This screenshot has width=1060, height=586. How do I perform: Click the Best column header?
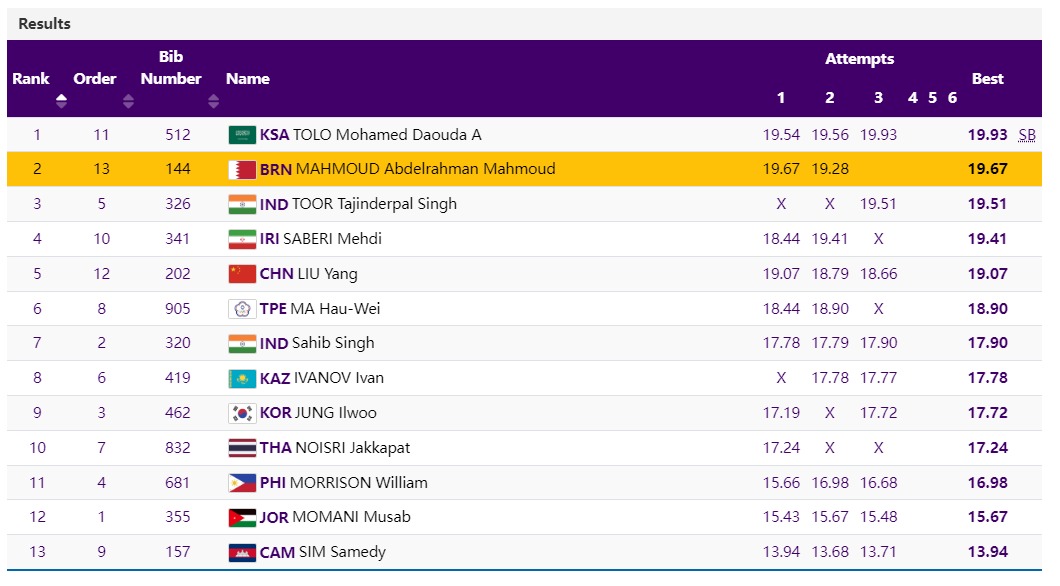pyautogui.click(x=987, y=79)
